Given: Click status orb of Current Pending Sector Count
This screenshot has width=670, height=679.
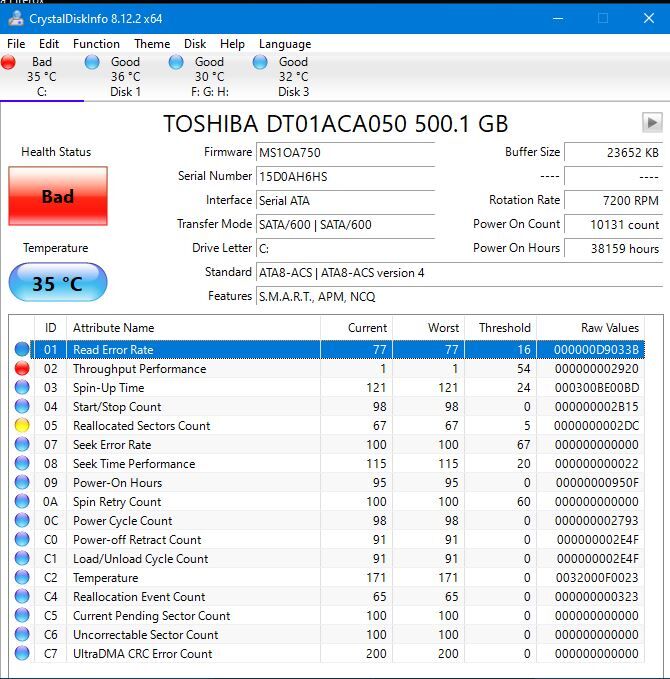Looking at the screenshot, I should pos(22,615).
